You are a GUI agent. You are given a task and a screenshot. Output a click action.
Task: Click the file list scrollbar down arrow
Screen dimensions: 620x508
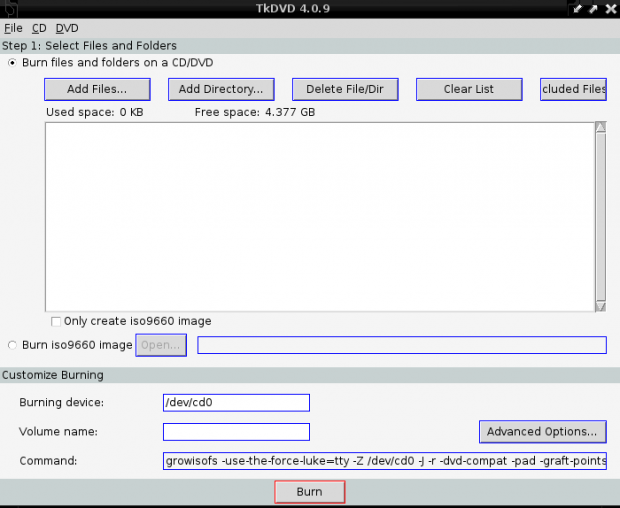pyautogui.click(x=601, y=307)
